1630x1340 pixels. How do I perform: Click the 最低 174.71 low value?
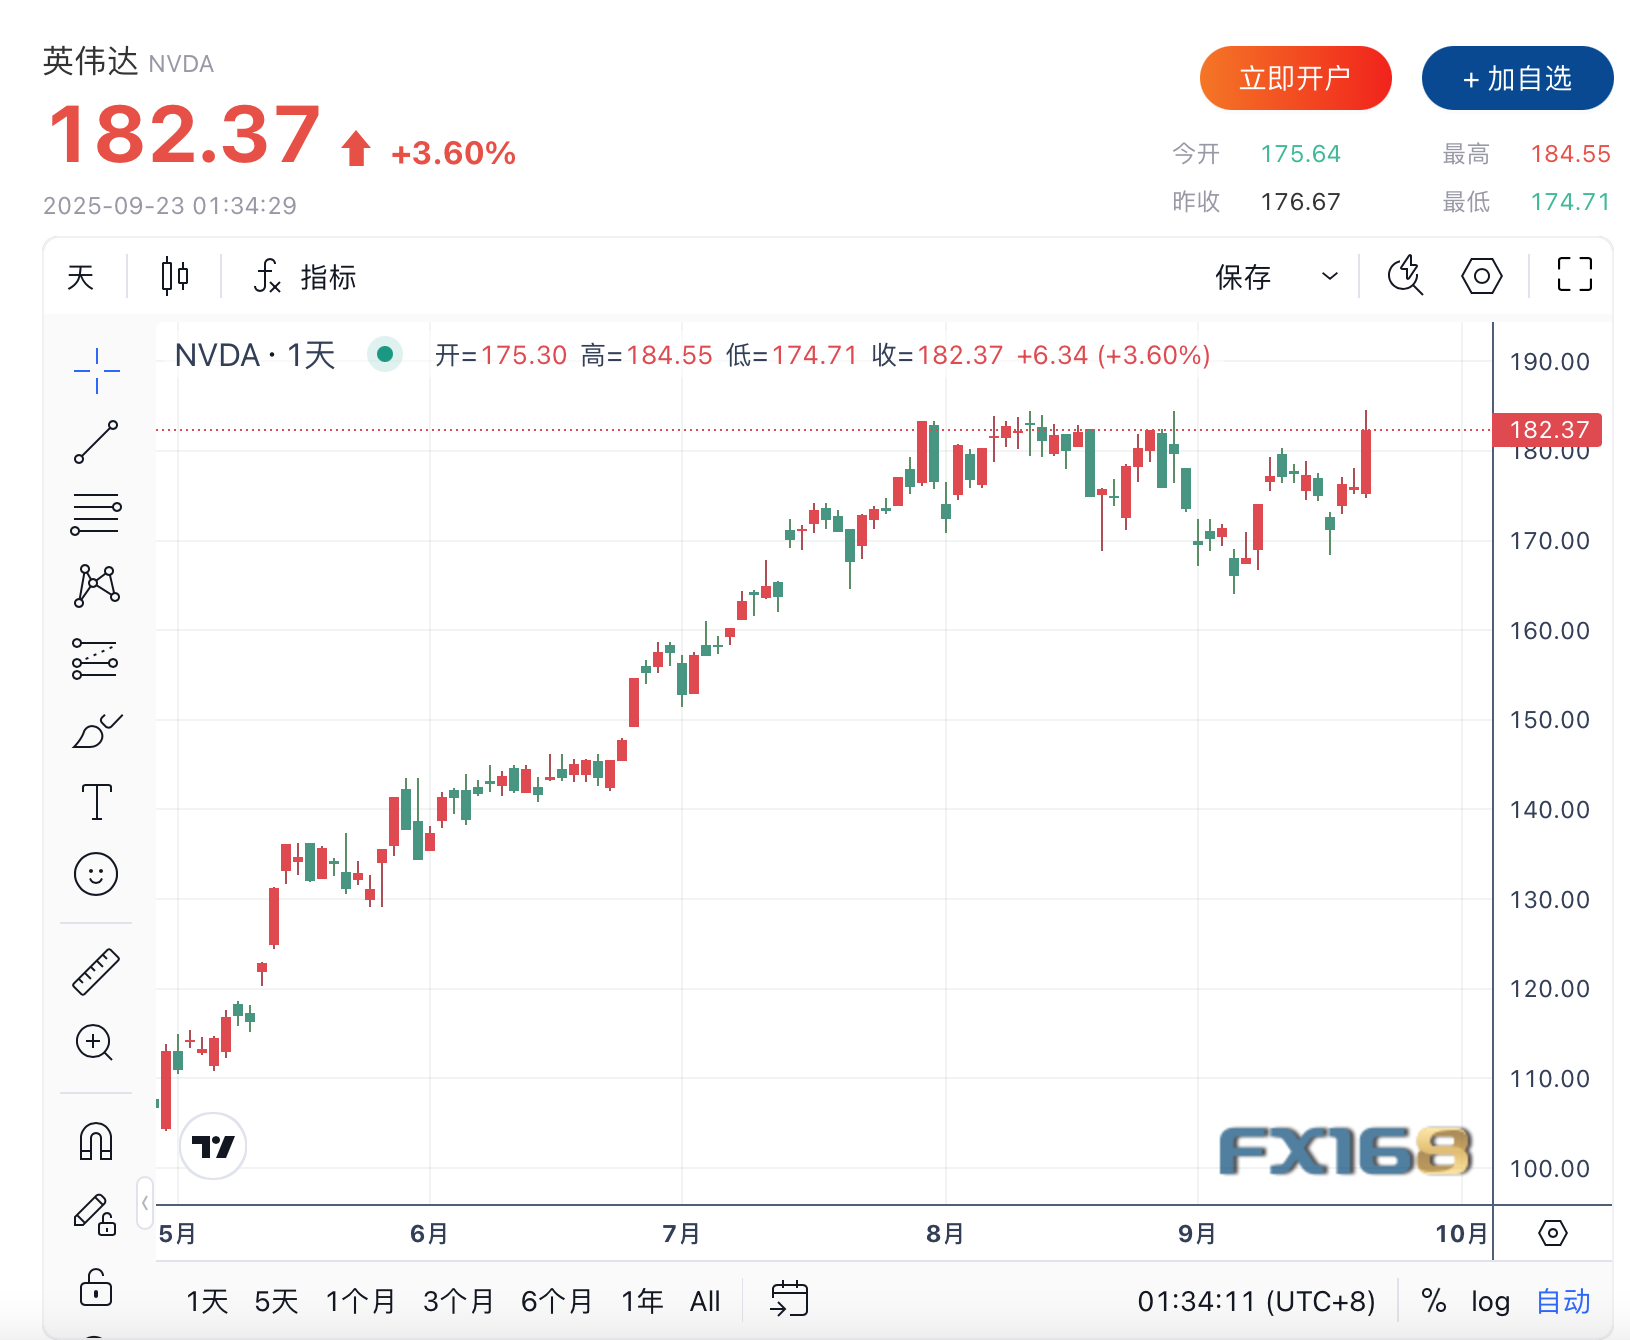1570,202
